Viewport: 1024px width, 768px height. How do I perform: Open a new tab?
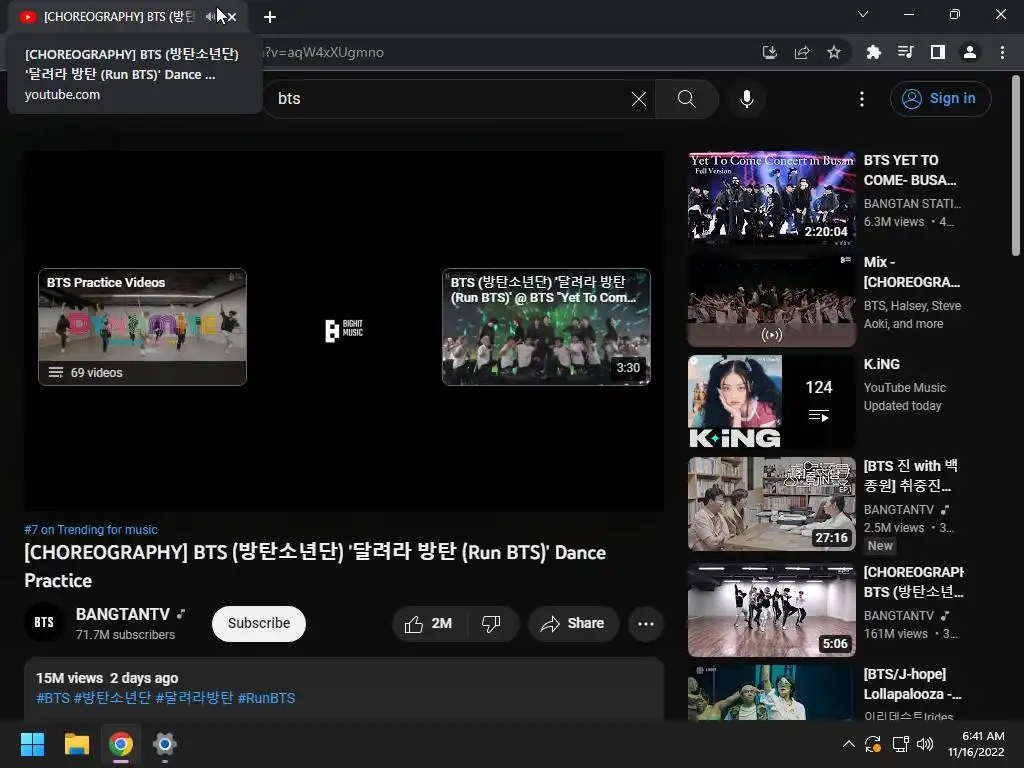point(270,17)
